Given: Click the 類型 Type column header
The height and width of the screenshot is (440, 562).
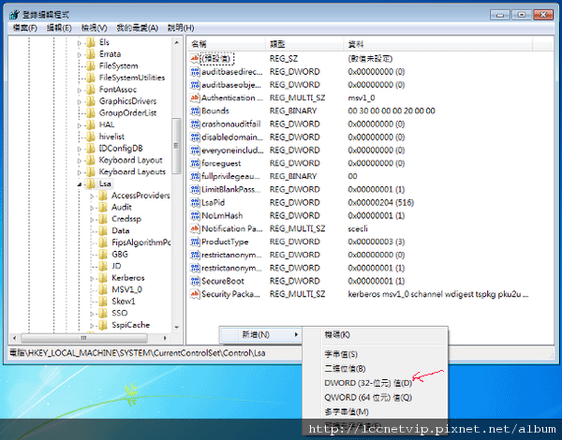Looking at the screenshot, I should 305,44.
